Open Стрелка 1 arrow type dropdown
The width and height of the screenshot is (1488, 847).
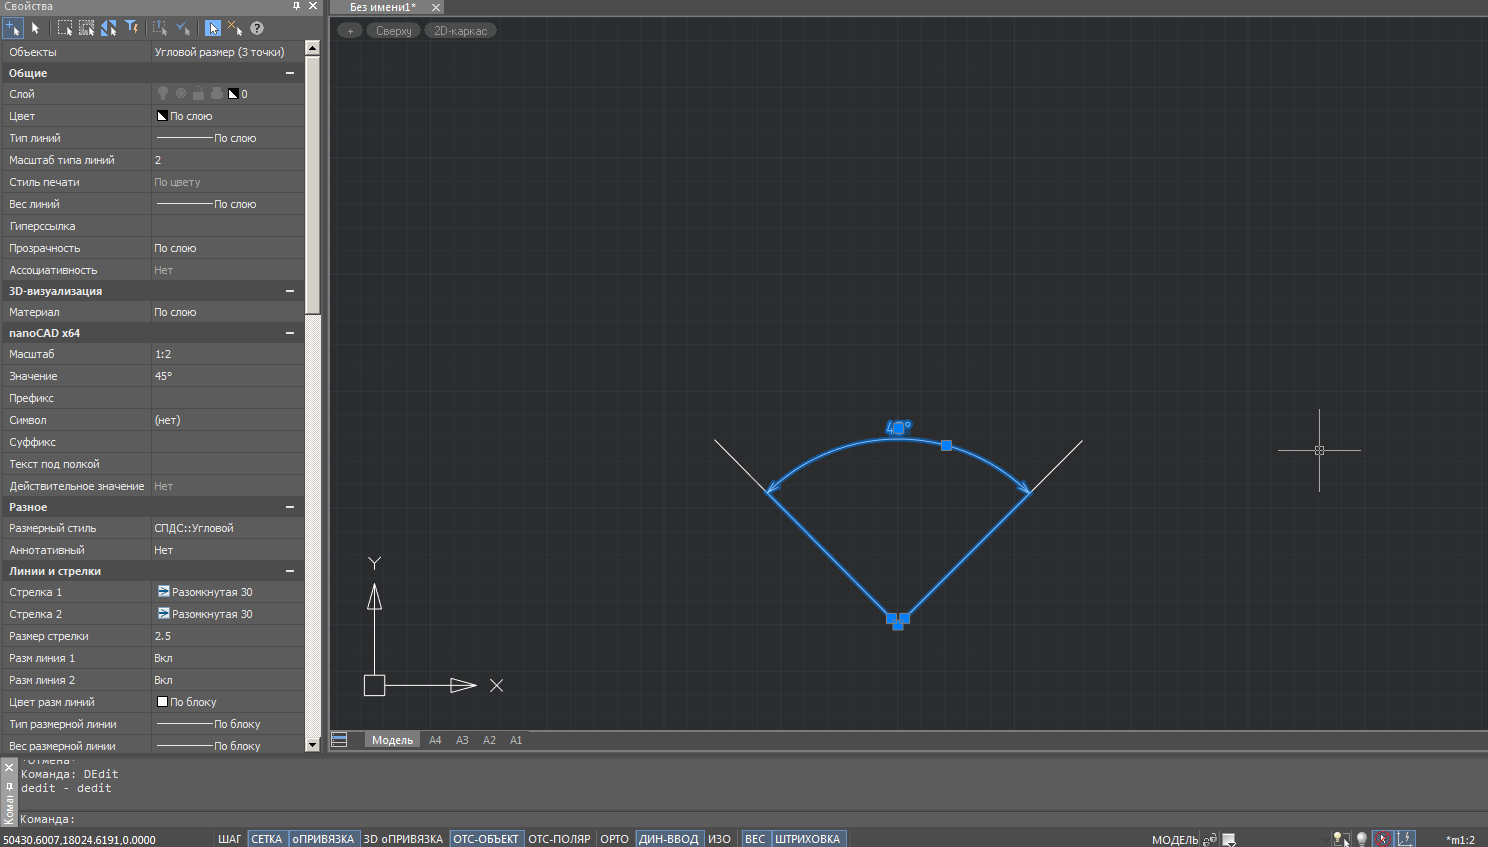227,592
